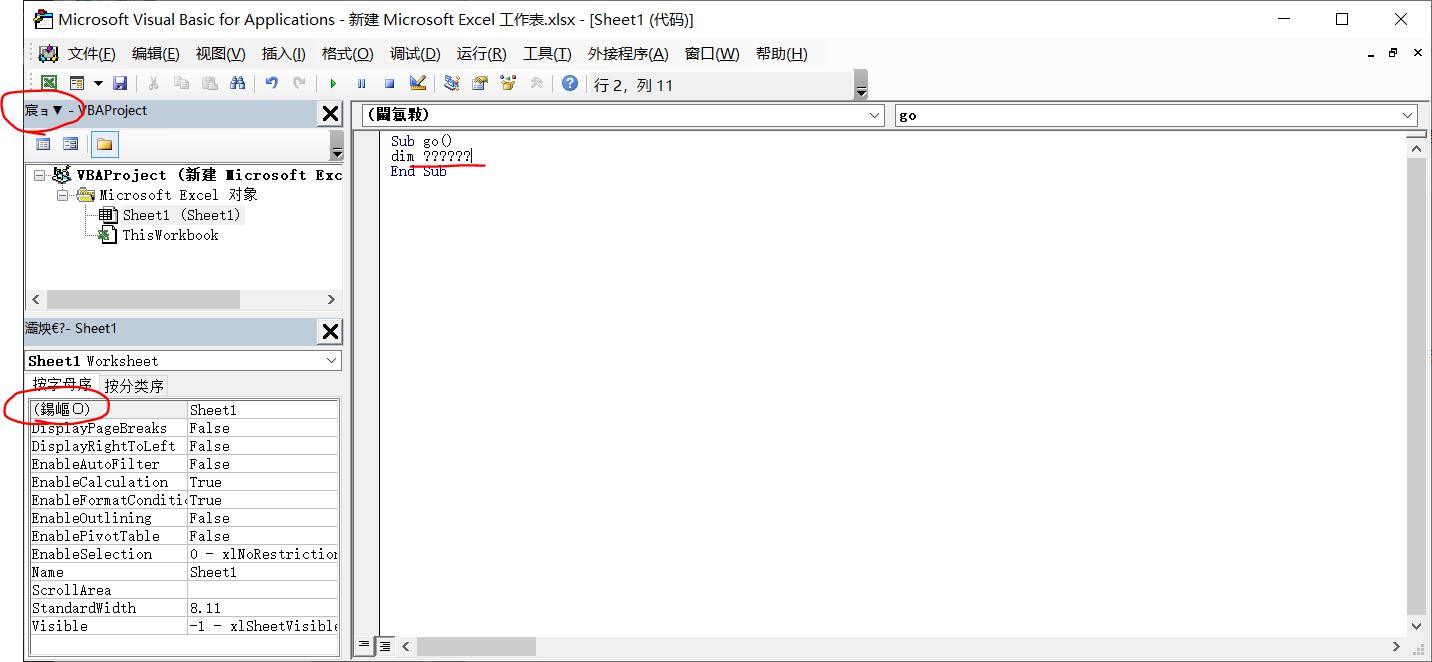Select the VBAProject root node
This screenshot has width=1432, height=662.
209,175
